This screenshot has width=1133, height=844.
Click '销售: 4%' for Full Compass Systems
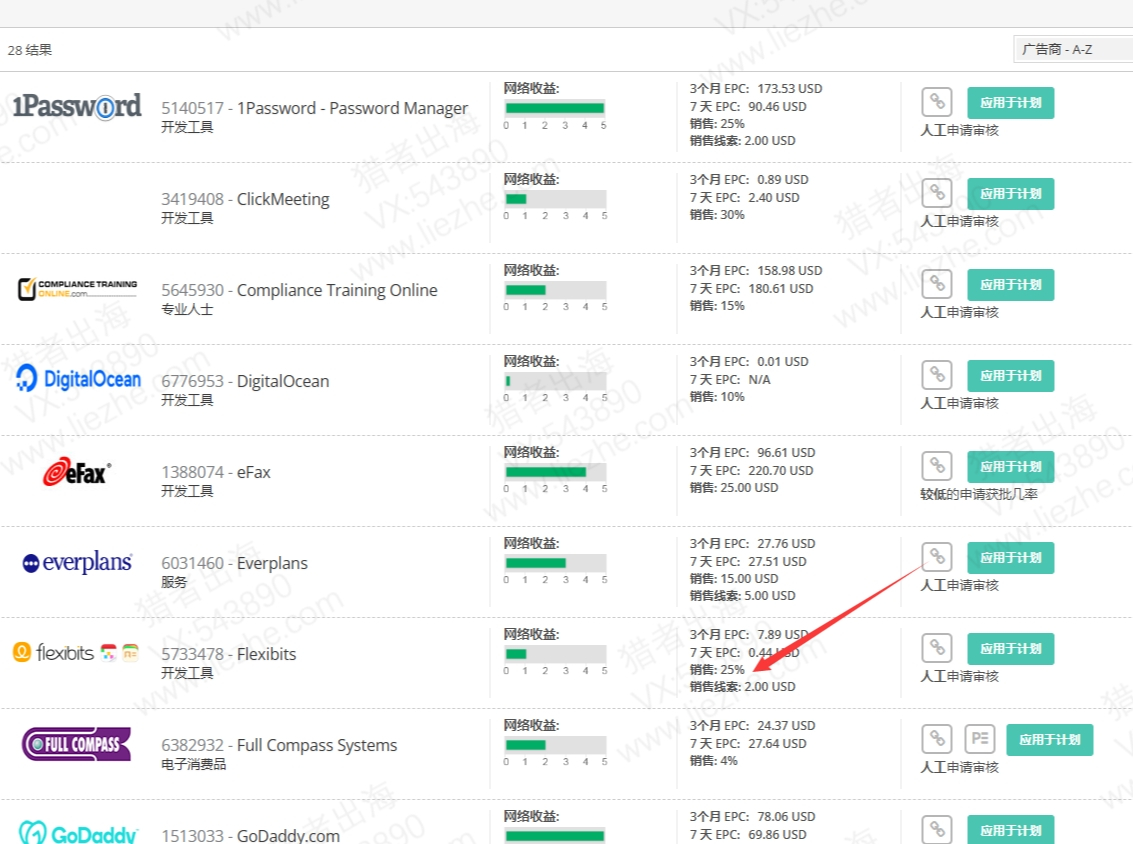(713, 761)
